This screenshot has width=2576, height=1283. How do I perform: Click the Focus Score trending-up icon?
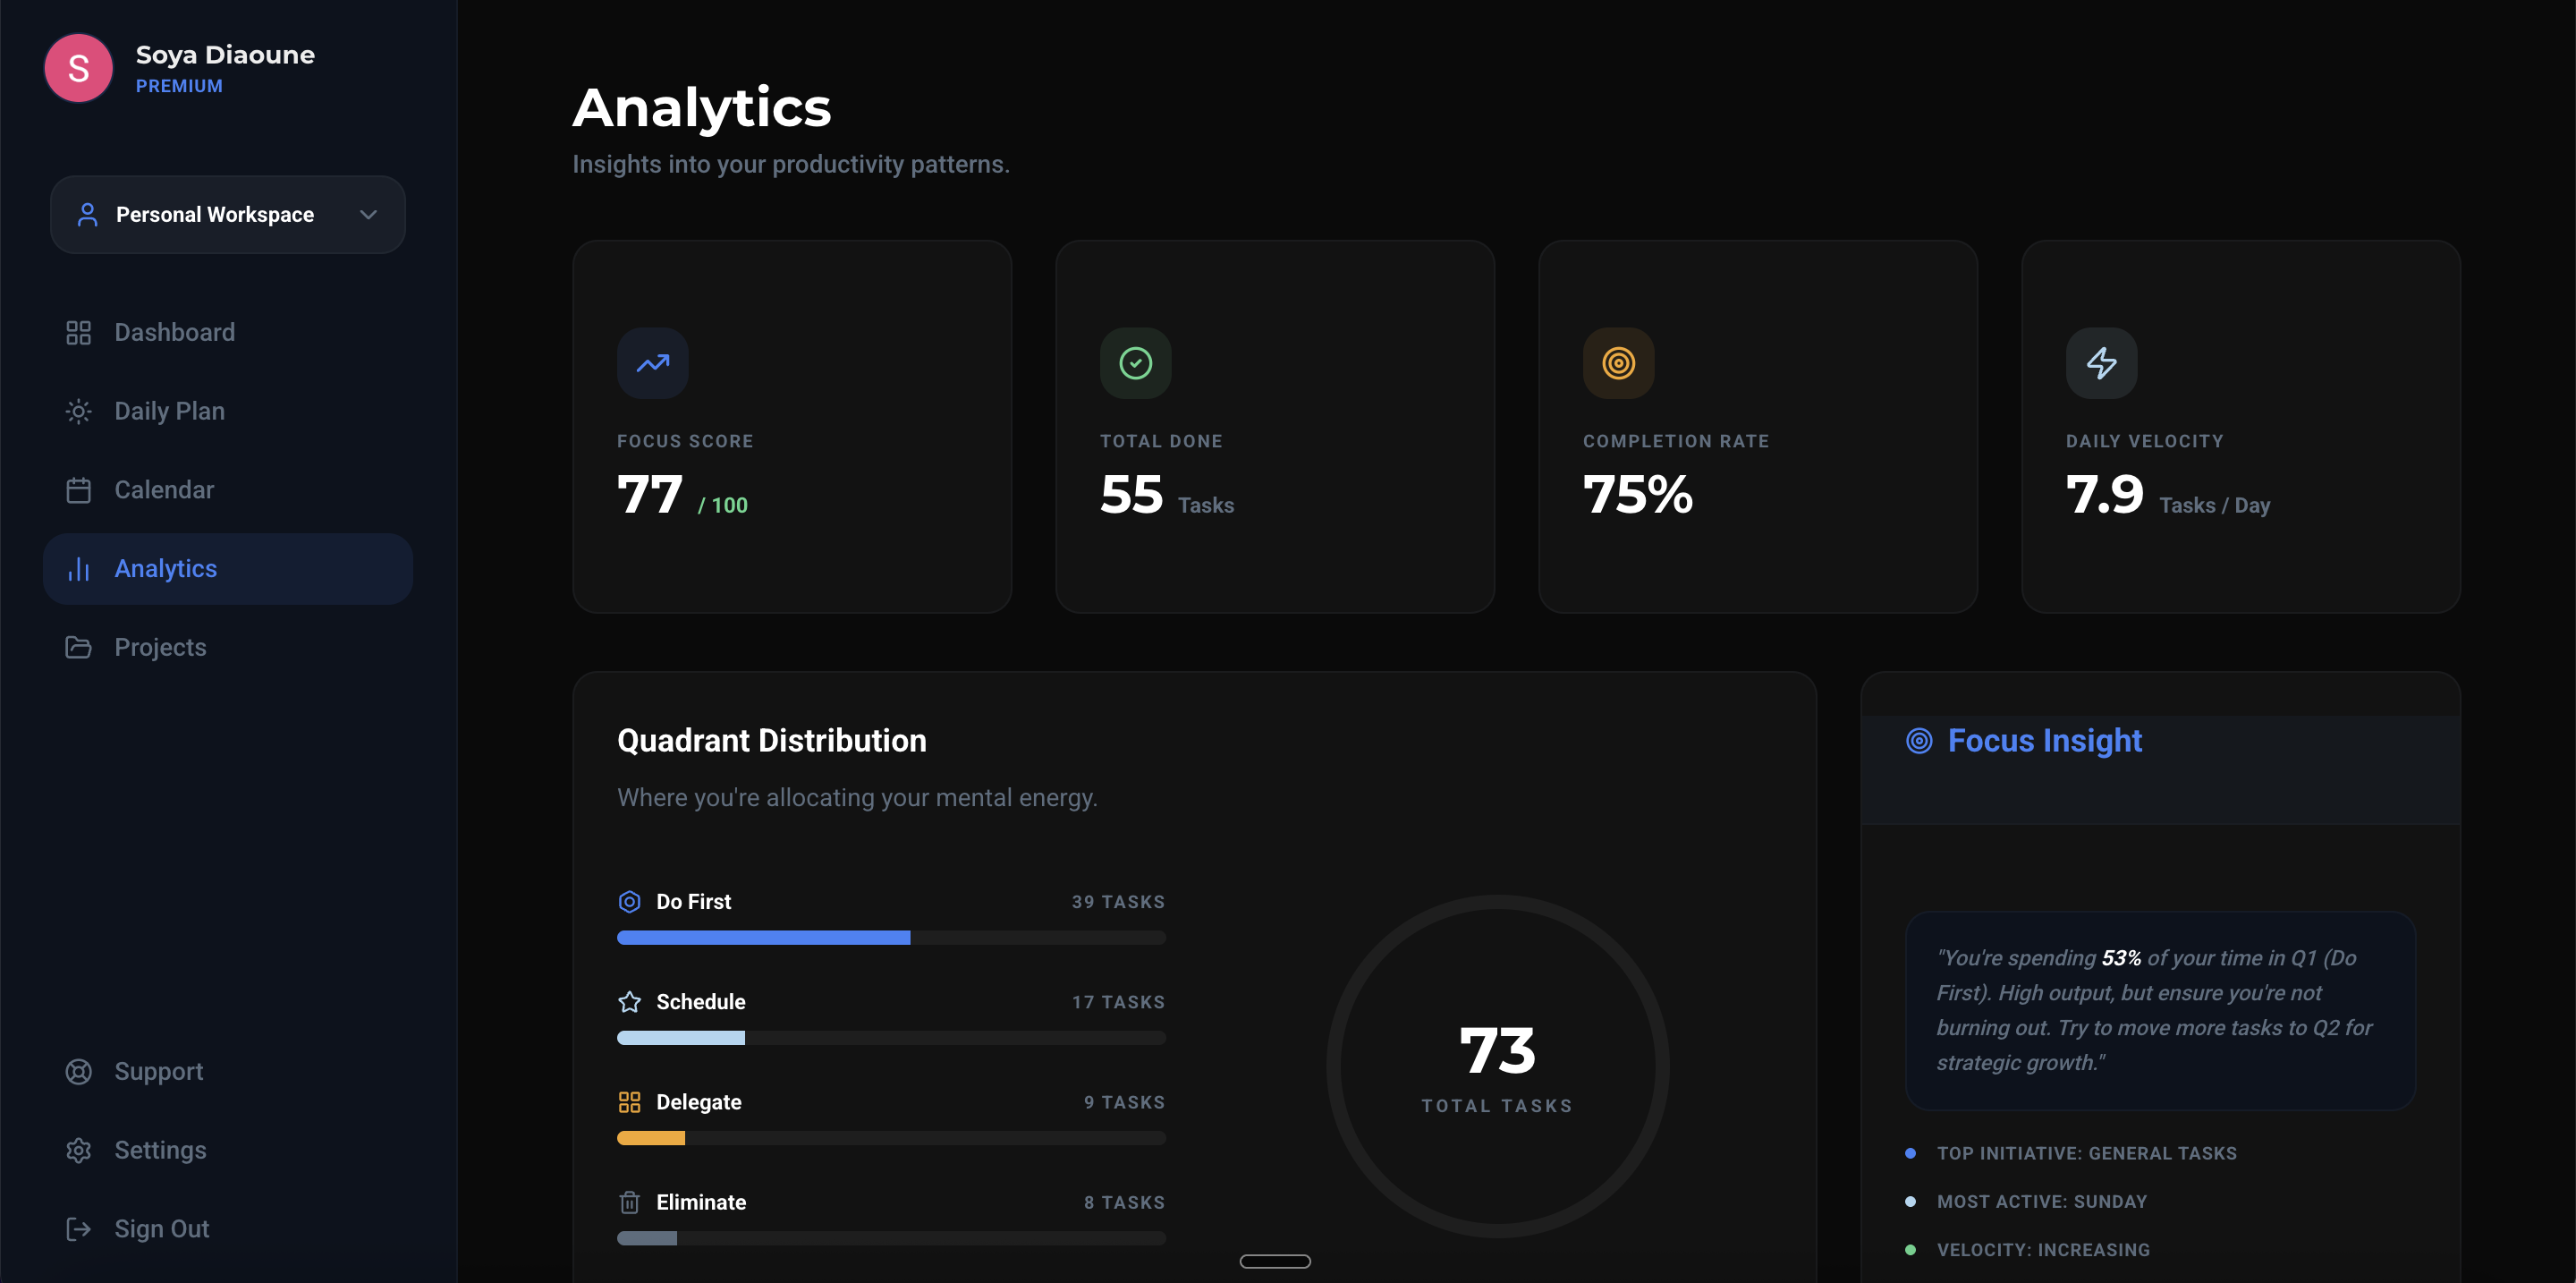(x=652, y=363)
